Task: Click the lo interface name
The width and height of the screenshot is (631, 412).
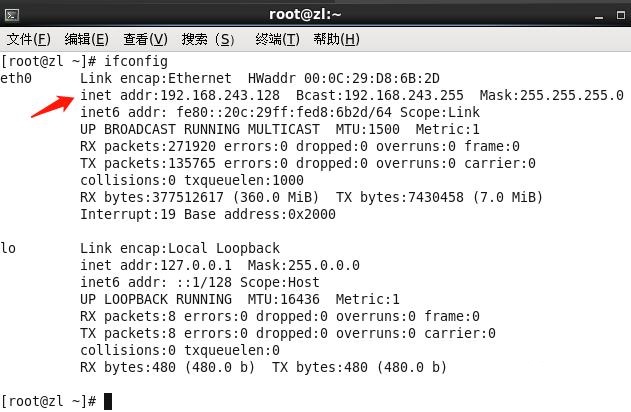Action: (x=9, y=248)
